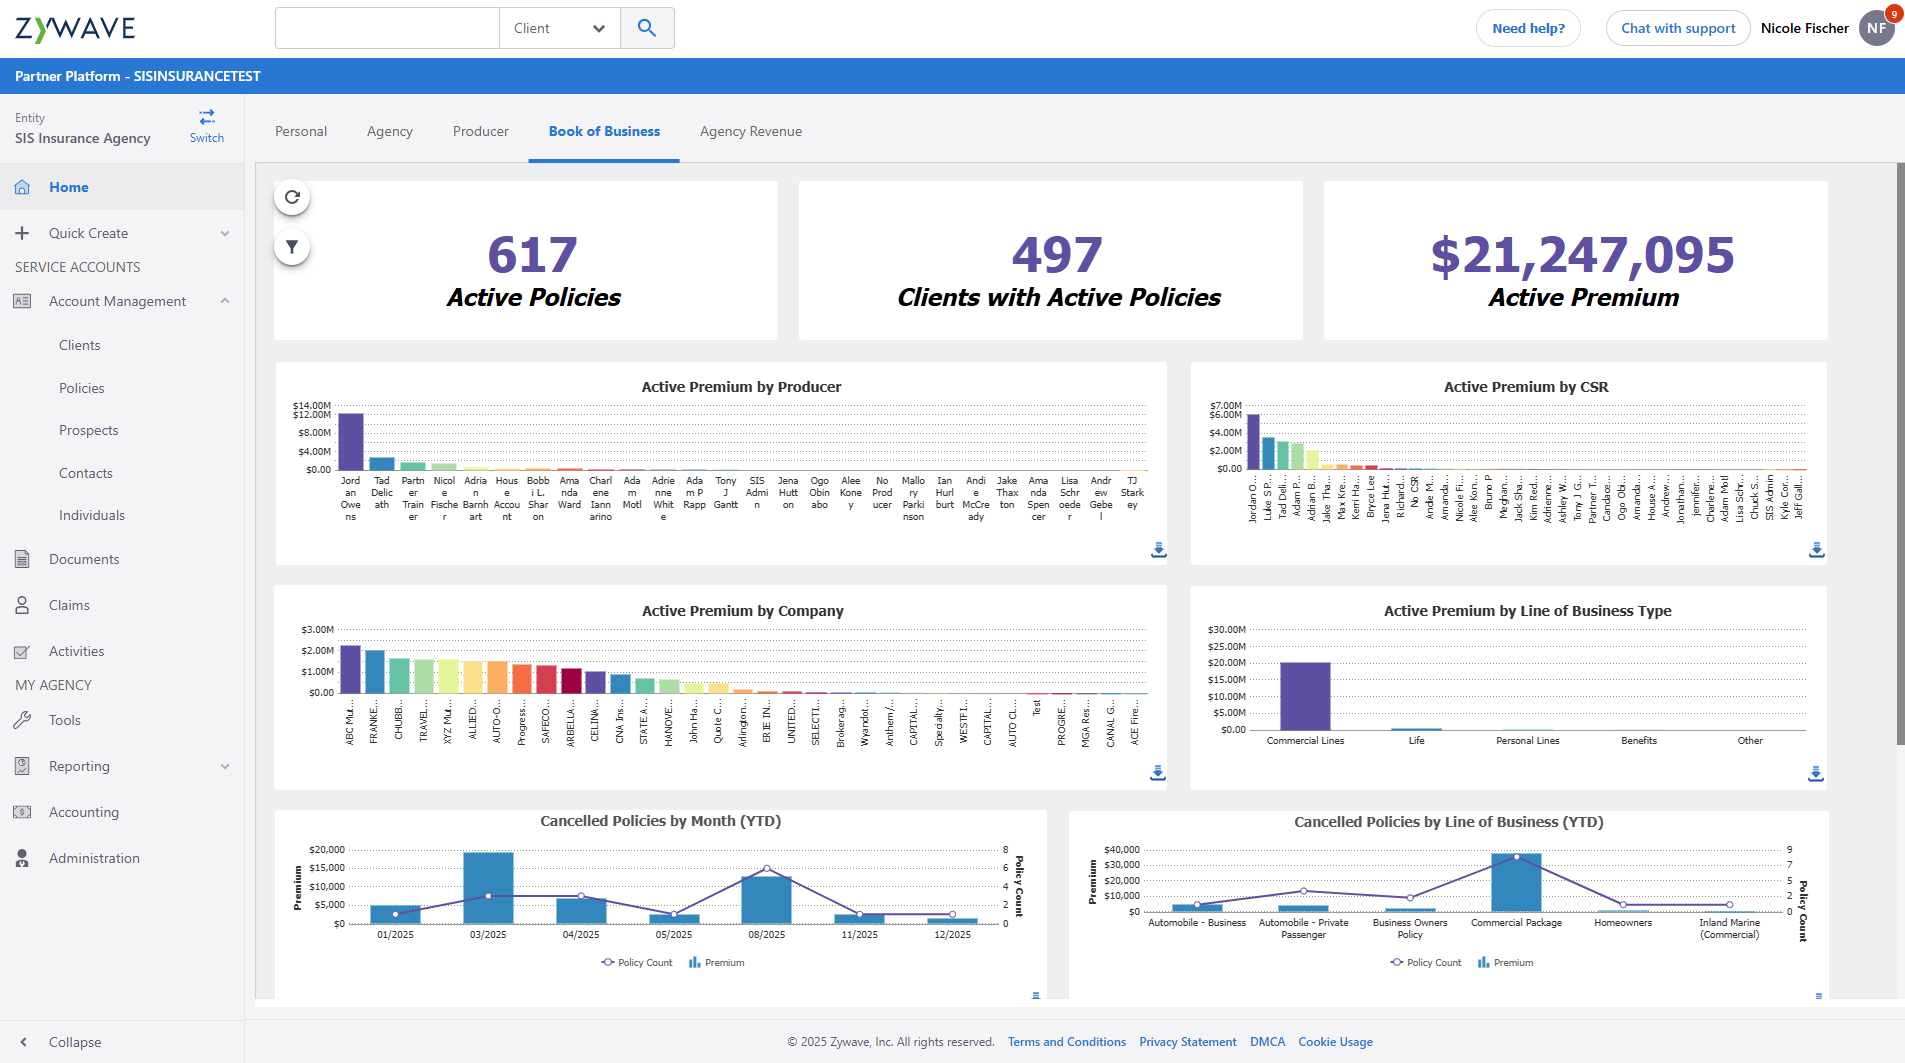Click the refresh dashboard icon
The width and height of the screenshot is (1905, 1063).
[x=292, y=197]
